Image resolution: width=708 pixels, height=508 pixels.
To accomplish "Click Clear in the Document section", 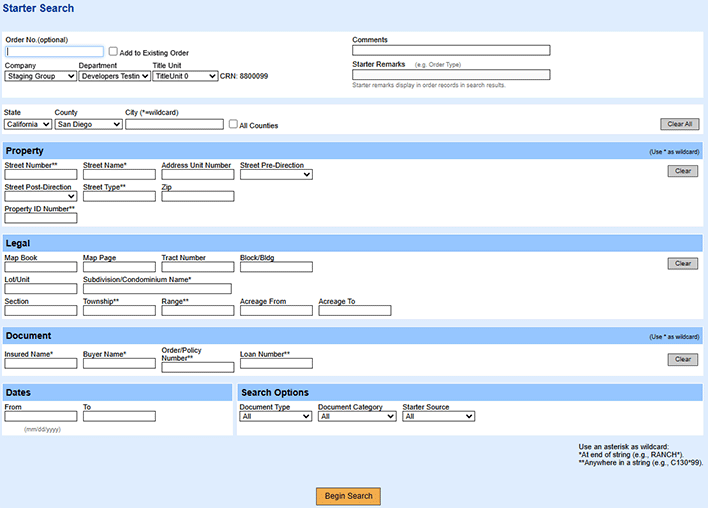I will [682, 359].
